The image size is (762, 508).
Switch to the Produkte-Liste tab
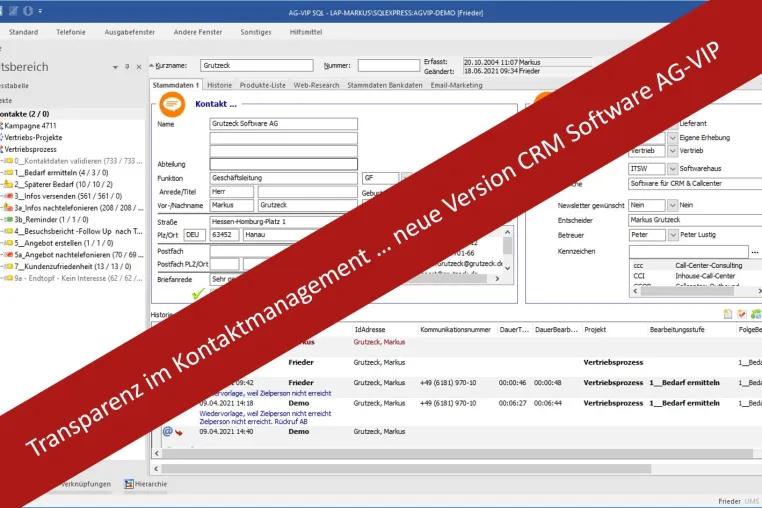point(262,85)
